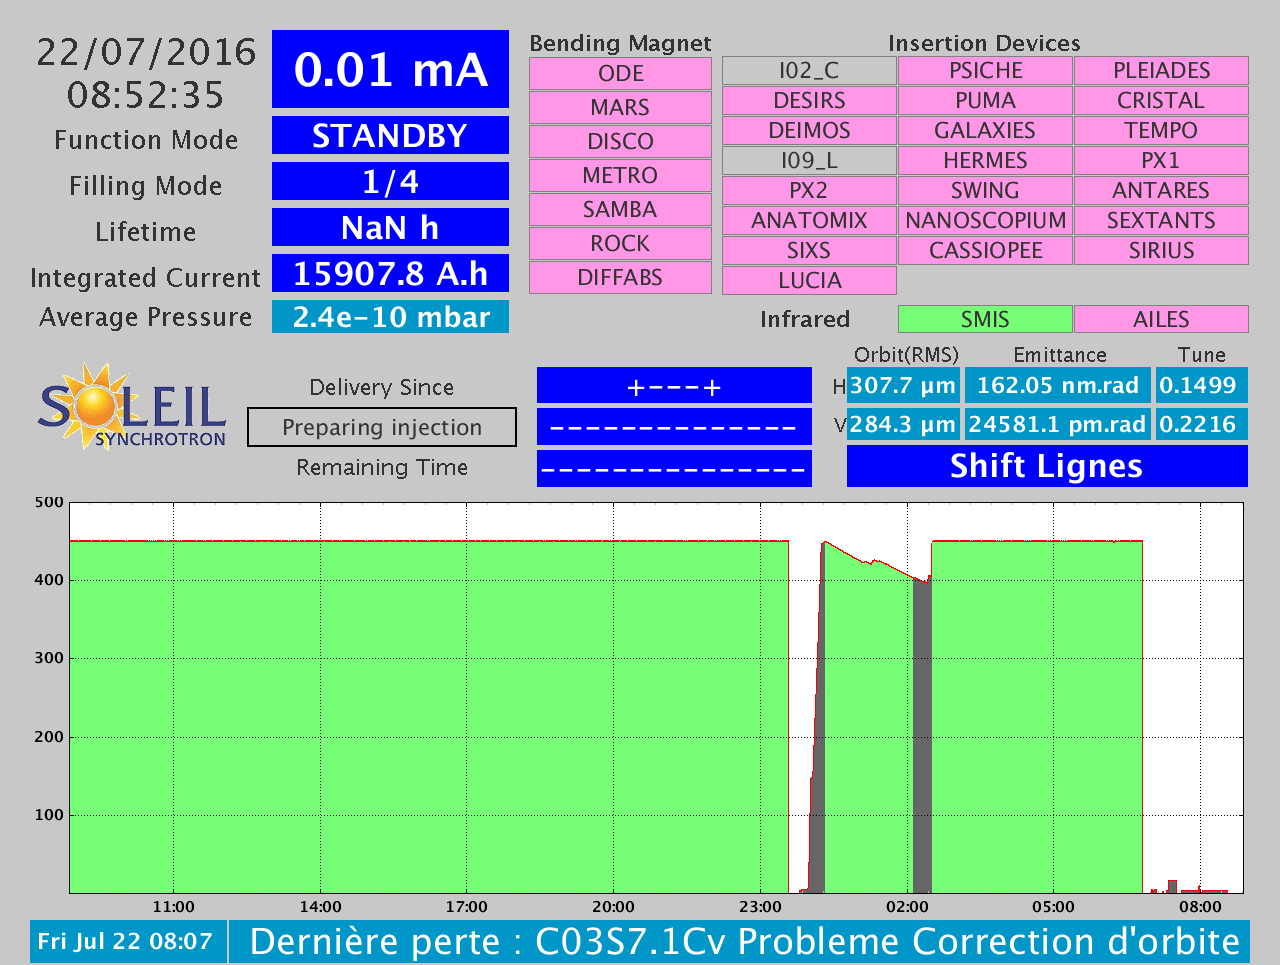This screenshot has width=1280, height=965.
Task: Click the 1/4 filling mode value
Action: (390, 181)
